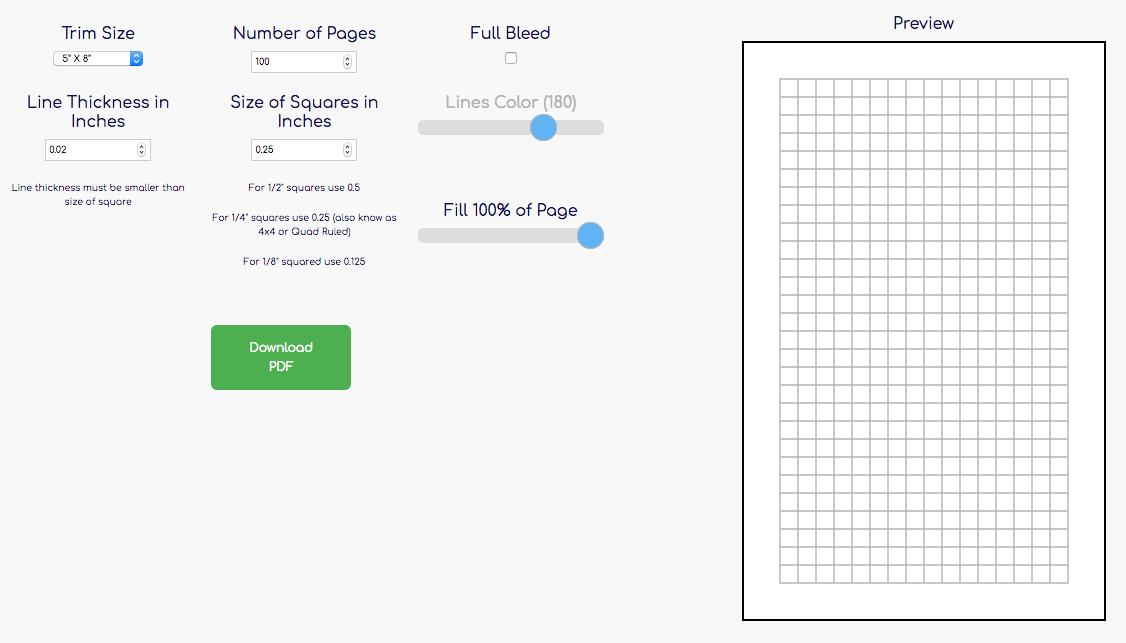Screen dimensions: 1126x643
Task: Decrement Number of Pages with the down stepper
Action: 347,66
